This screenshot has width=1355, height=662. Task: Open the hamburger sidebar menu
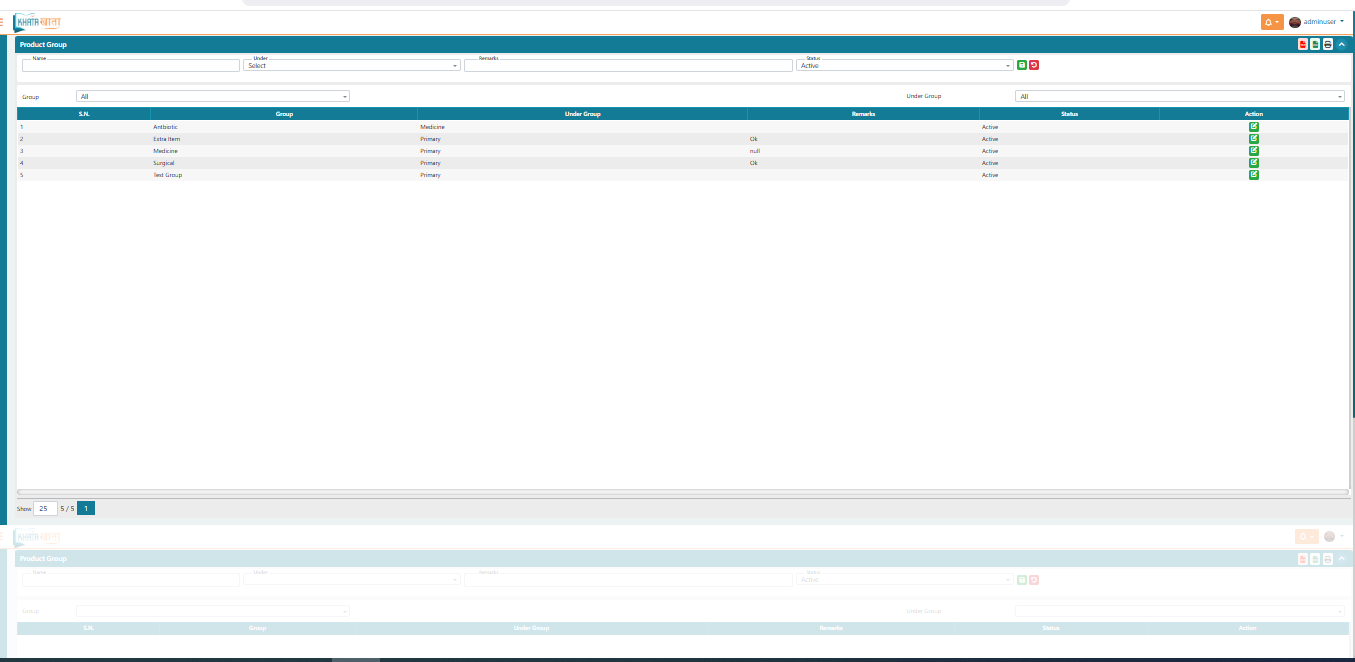click(2, 22)
